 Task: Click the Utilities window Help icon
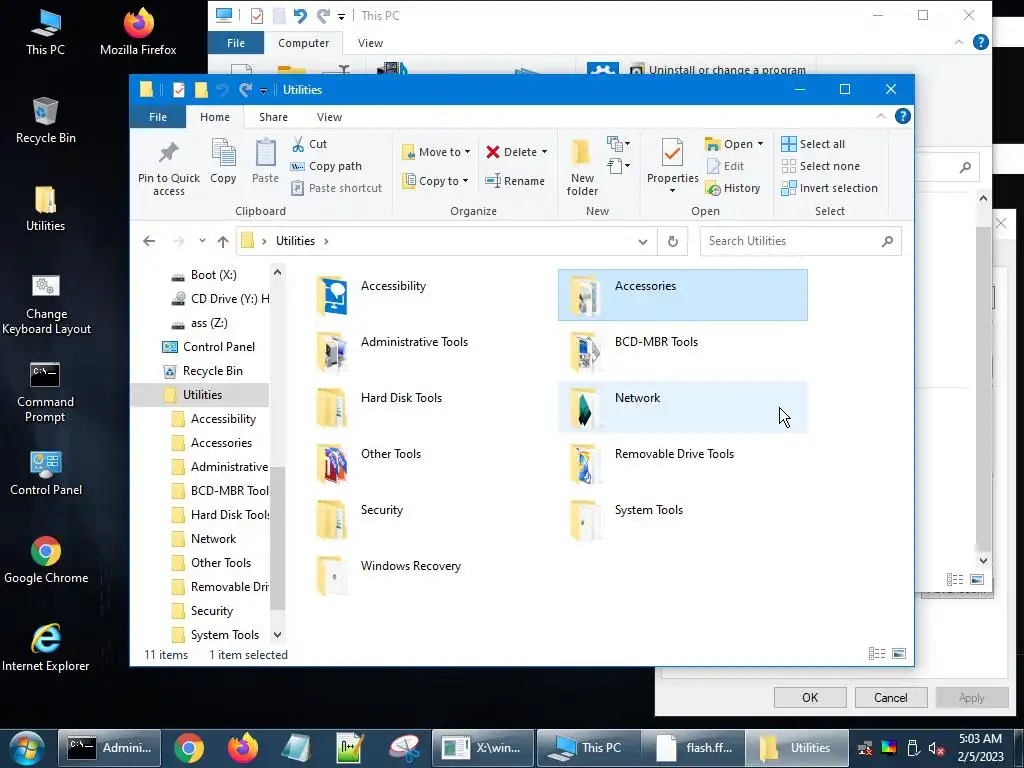coord(903,116)
